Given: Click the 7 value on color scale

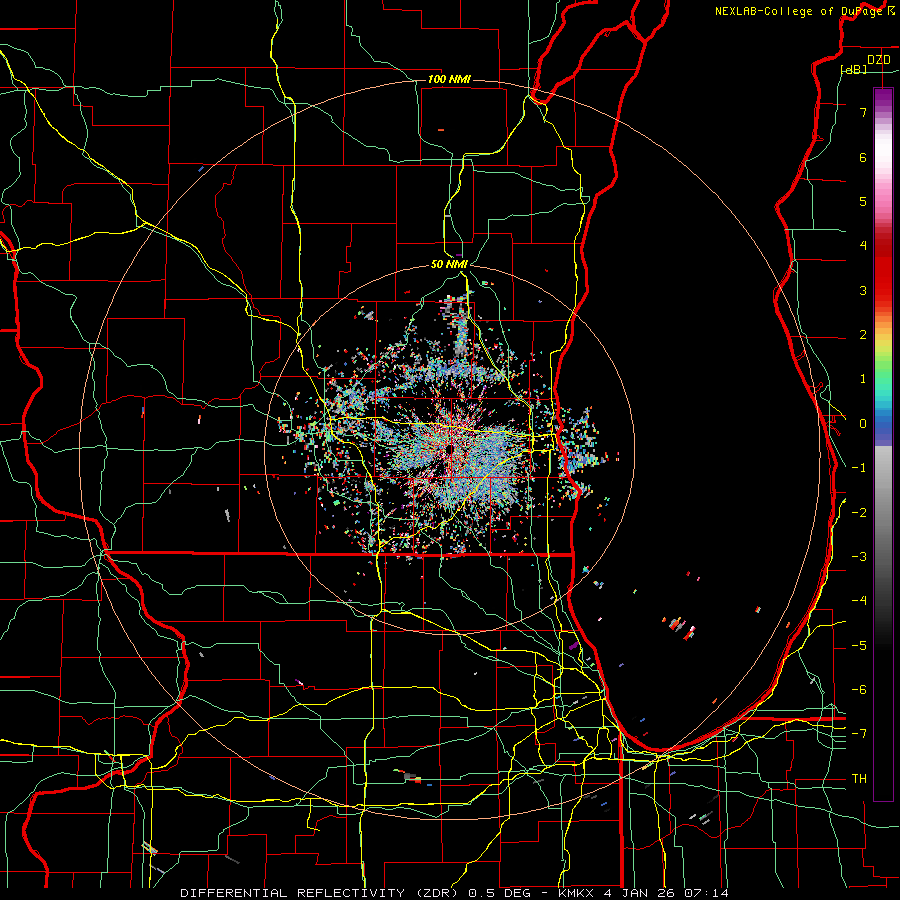Looking at the screenshot, I should click(x=863, y=112).
